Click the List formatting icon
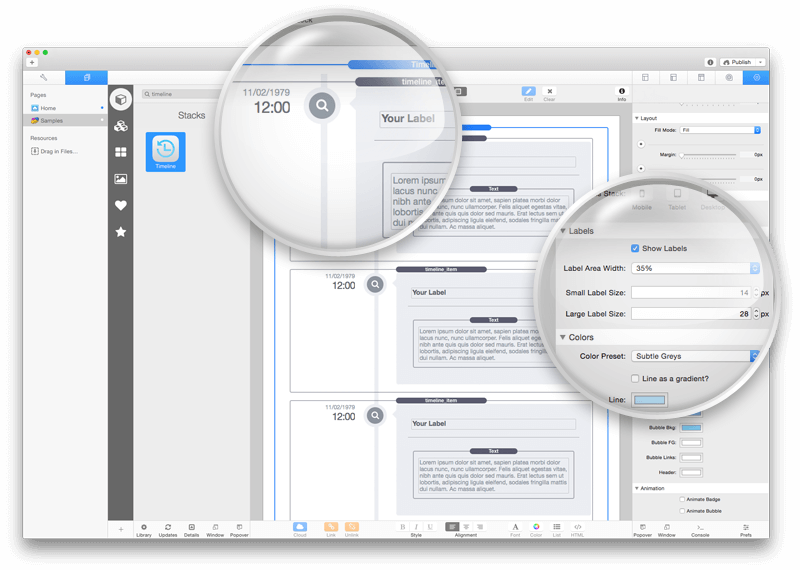The width and height of the screenshot is (800, 570). (557, 527)
